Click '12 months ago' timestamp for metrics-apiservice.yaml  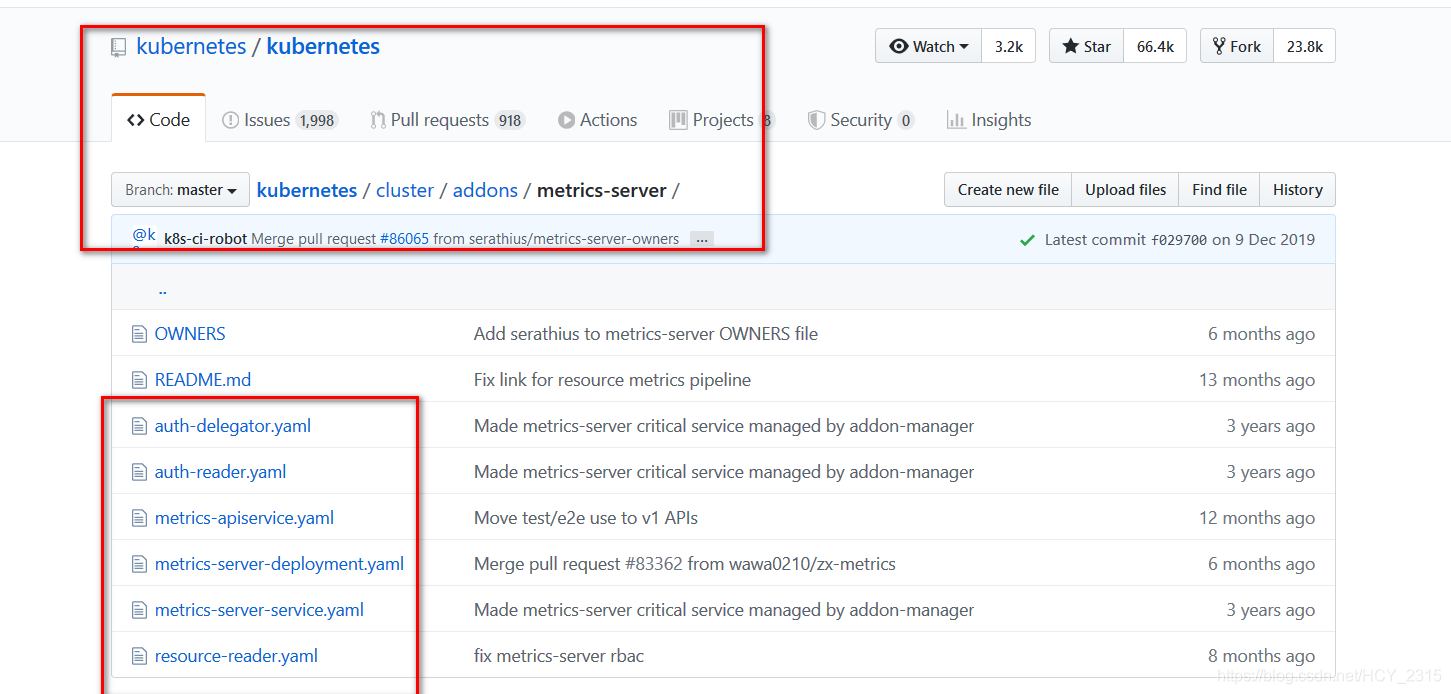pos(1257,518)
